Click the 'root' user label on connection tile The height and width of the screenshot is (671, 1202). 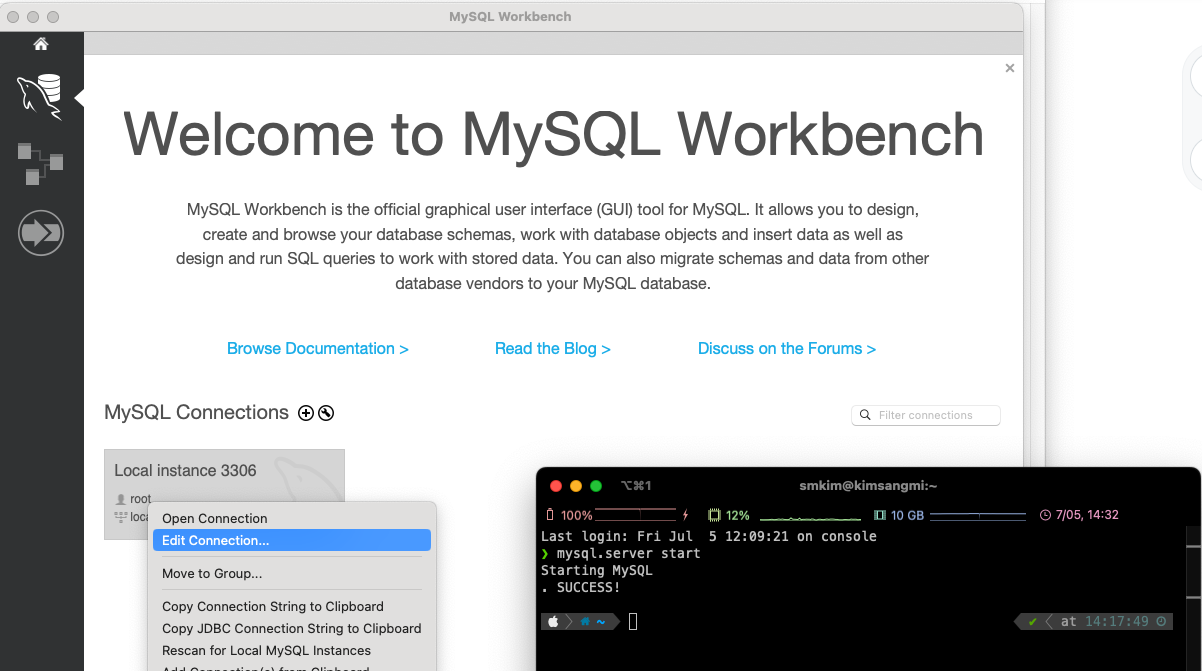141,499
